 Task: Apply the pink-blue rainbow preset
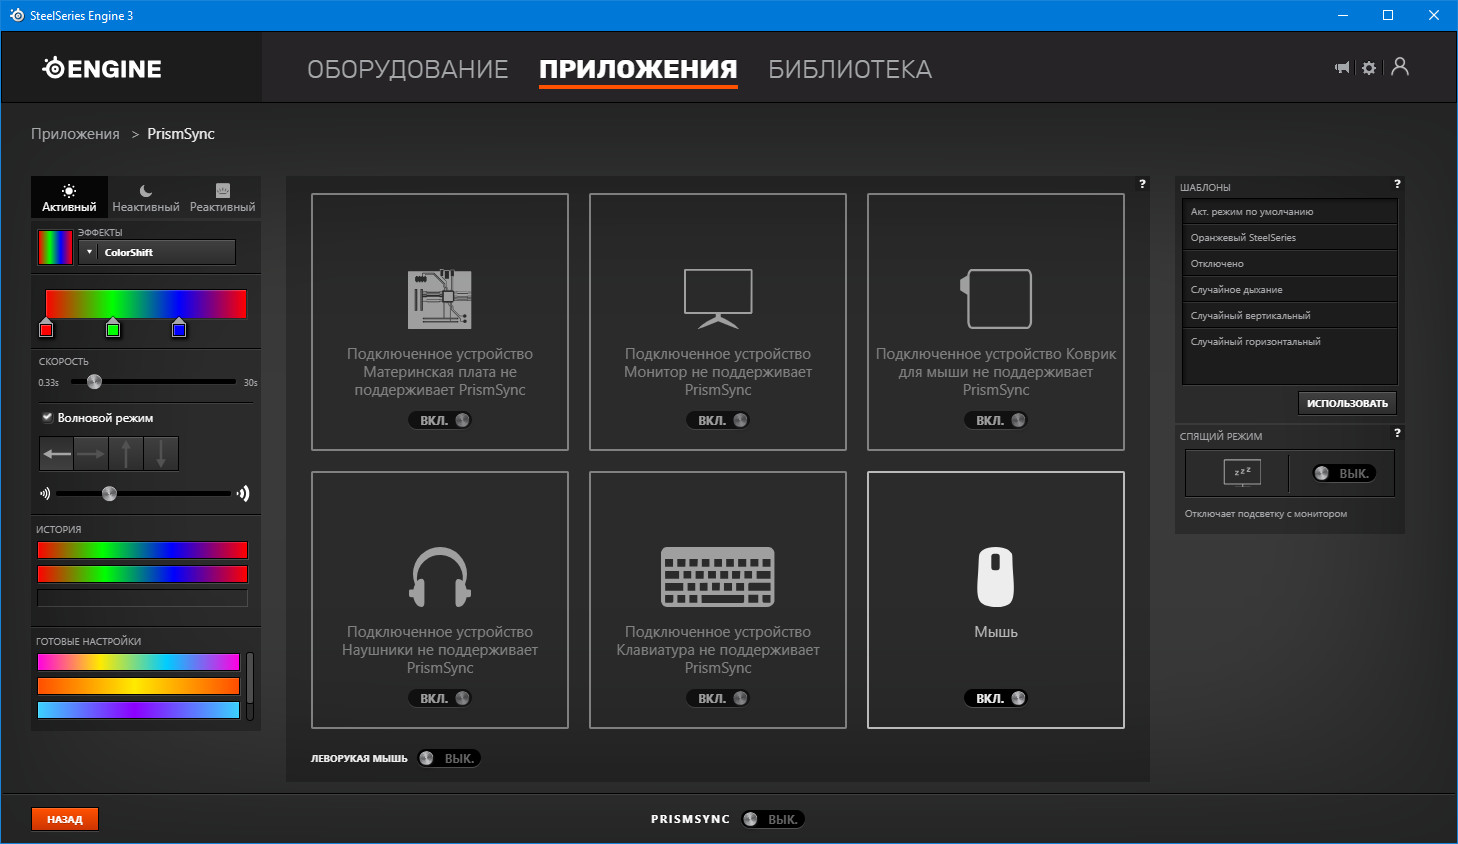[139, 662]
